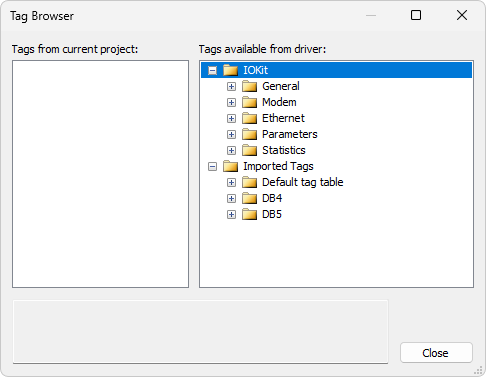The height and width of the screenshot is (377, 486).
Task: Click the Imported Tags folder icon
Action: [x=230, y=166]
